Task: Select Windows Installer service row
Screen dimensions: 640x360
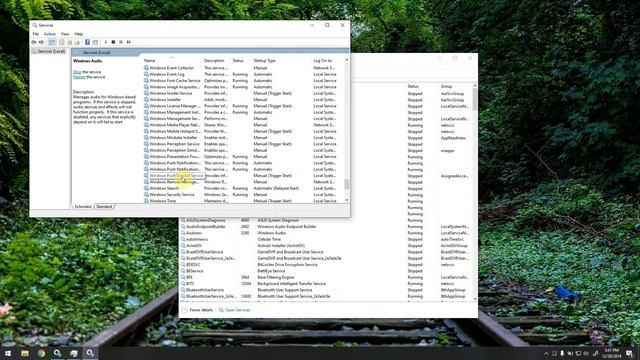Action: click(x=244, y=100)
